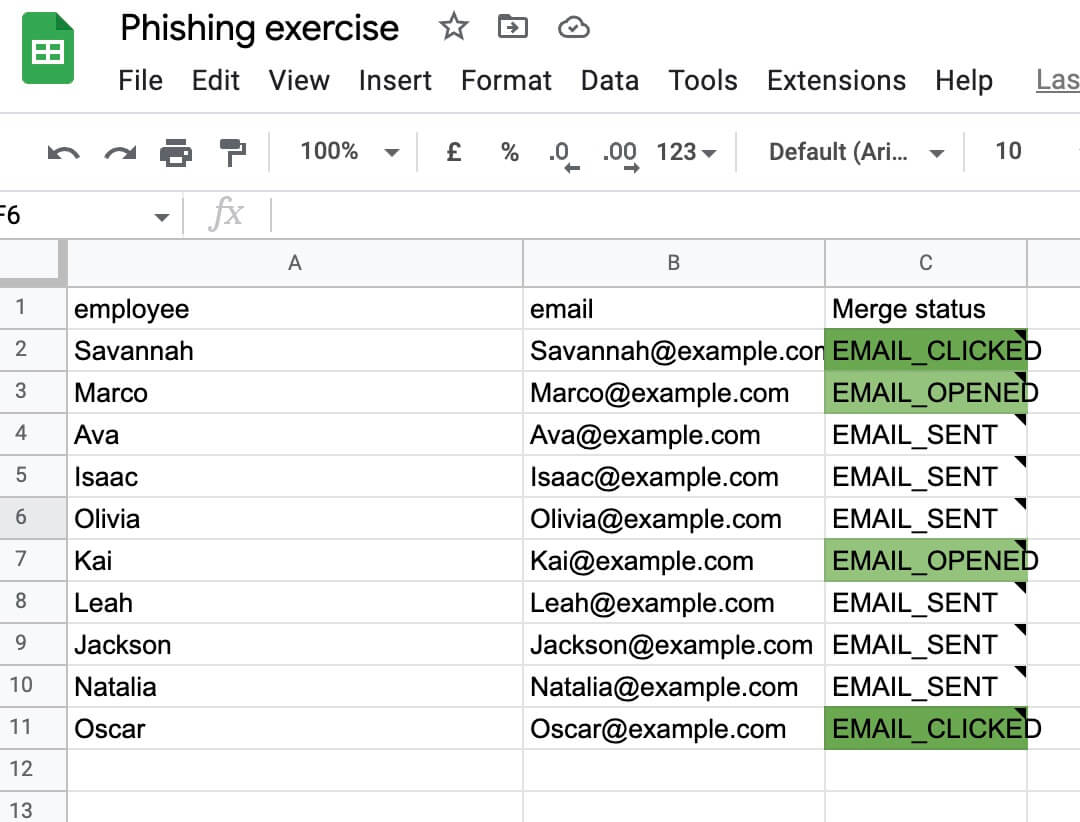Open the Data menu
The height and width of the screenshot is (822, 1080).
pos(610,81)
